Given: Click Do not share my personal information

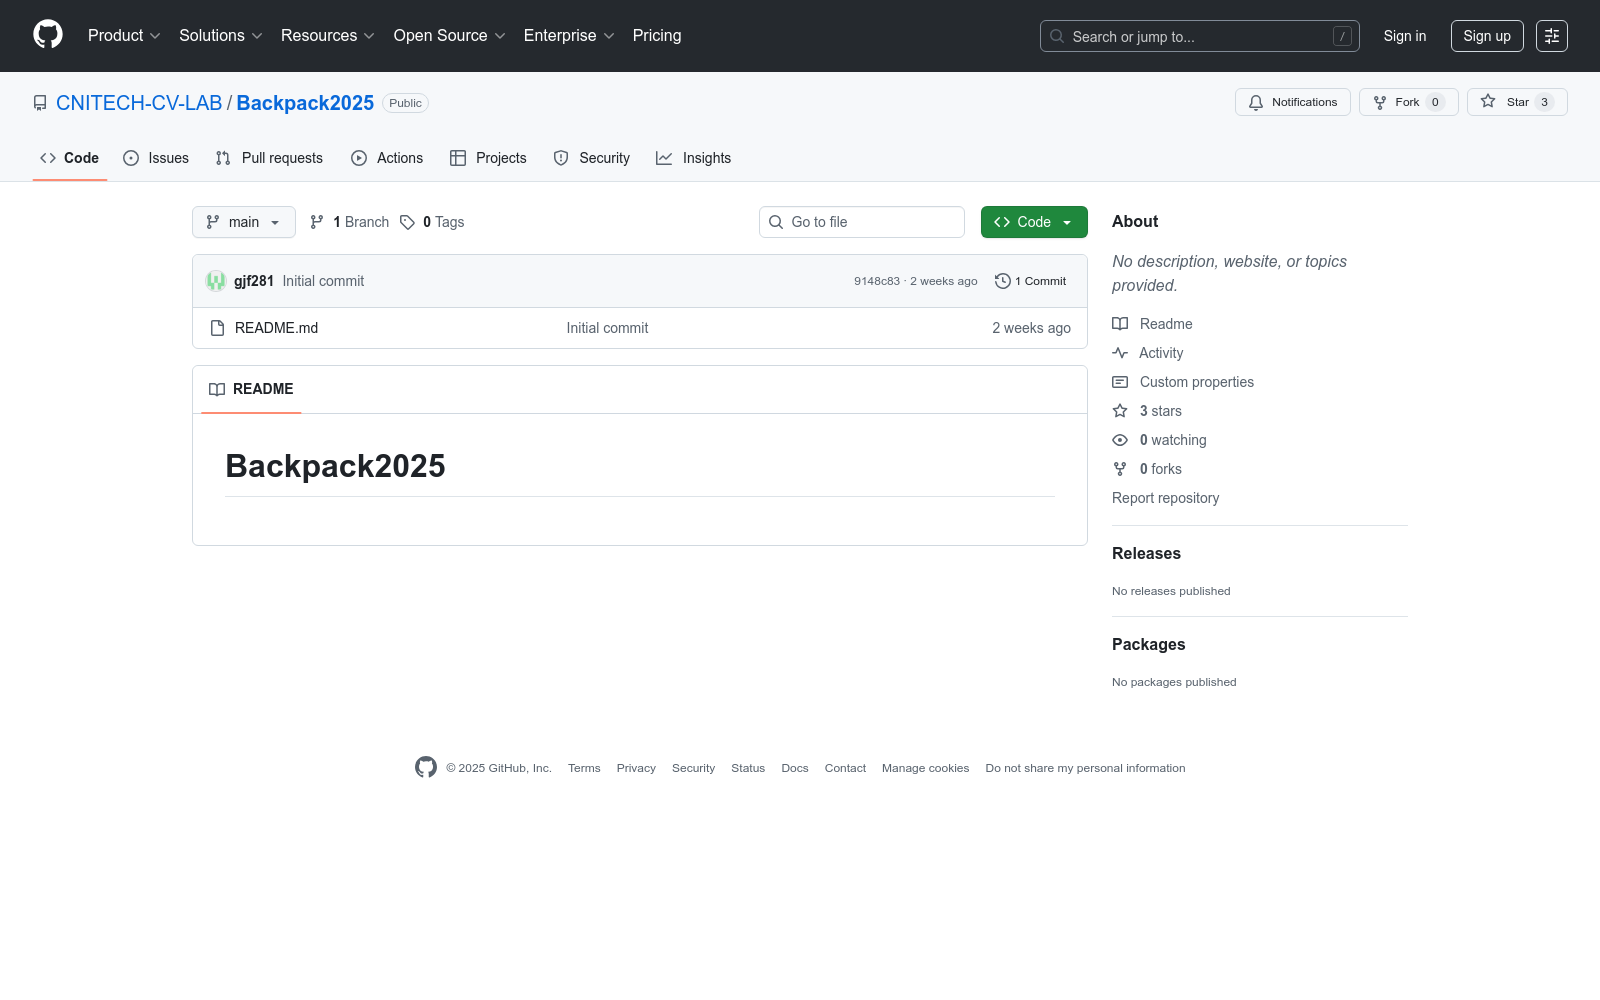Looking at the screenshot, I should point(1085,768).
